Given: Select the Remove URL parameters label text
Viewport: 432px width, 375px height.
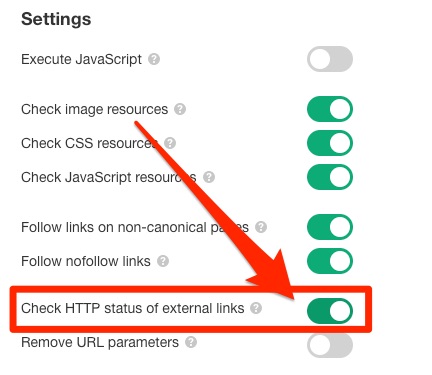Looking at the screenshot, I should tap(100, 342).
